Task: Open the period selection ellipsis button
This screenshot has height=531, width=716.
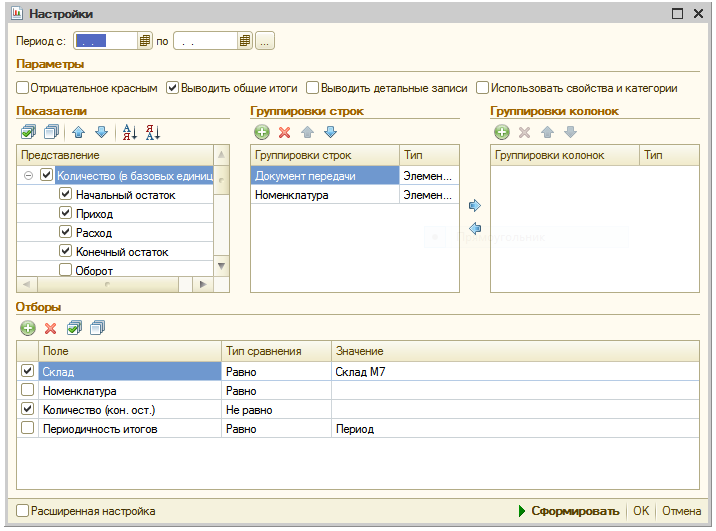Action: tap(265, 41)
